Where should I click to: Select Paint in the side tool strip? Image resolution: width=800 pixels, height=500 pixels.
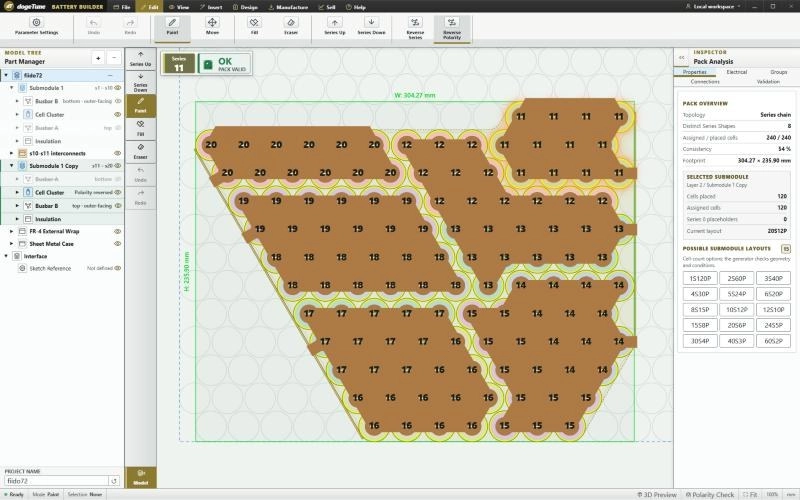coord(141,106)
